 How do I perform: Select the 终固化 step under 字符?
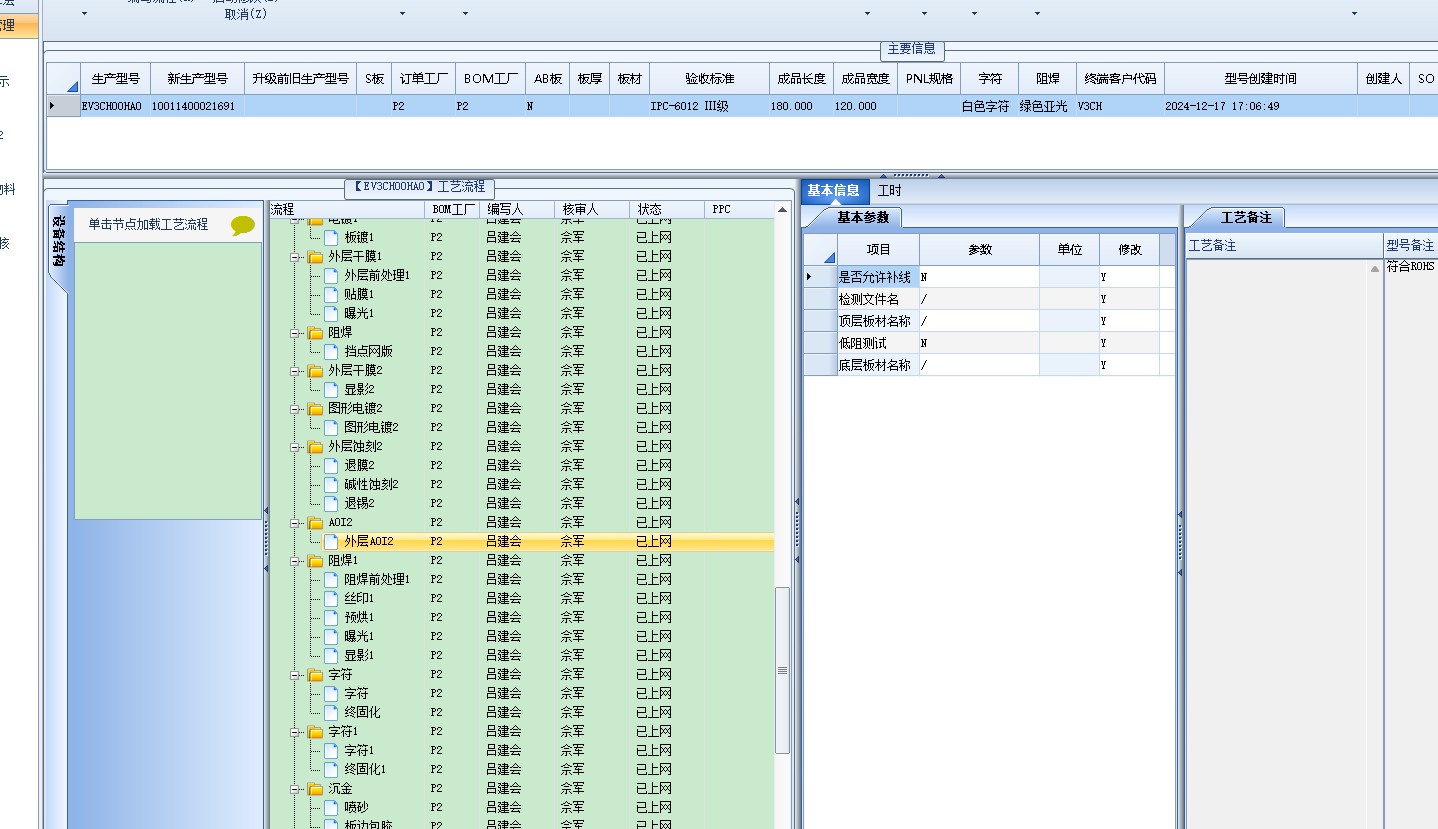362,713
